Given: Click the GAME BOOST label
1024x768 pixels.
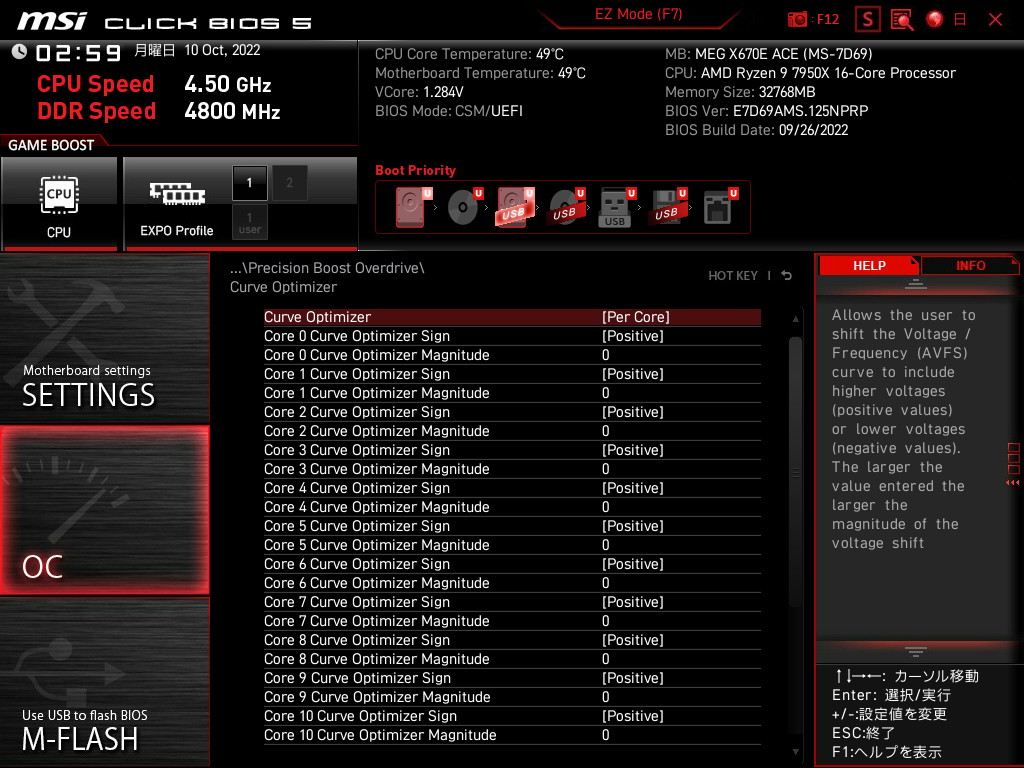Looking at the screenshot, I should coord(51,145).
